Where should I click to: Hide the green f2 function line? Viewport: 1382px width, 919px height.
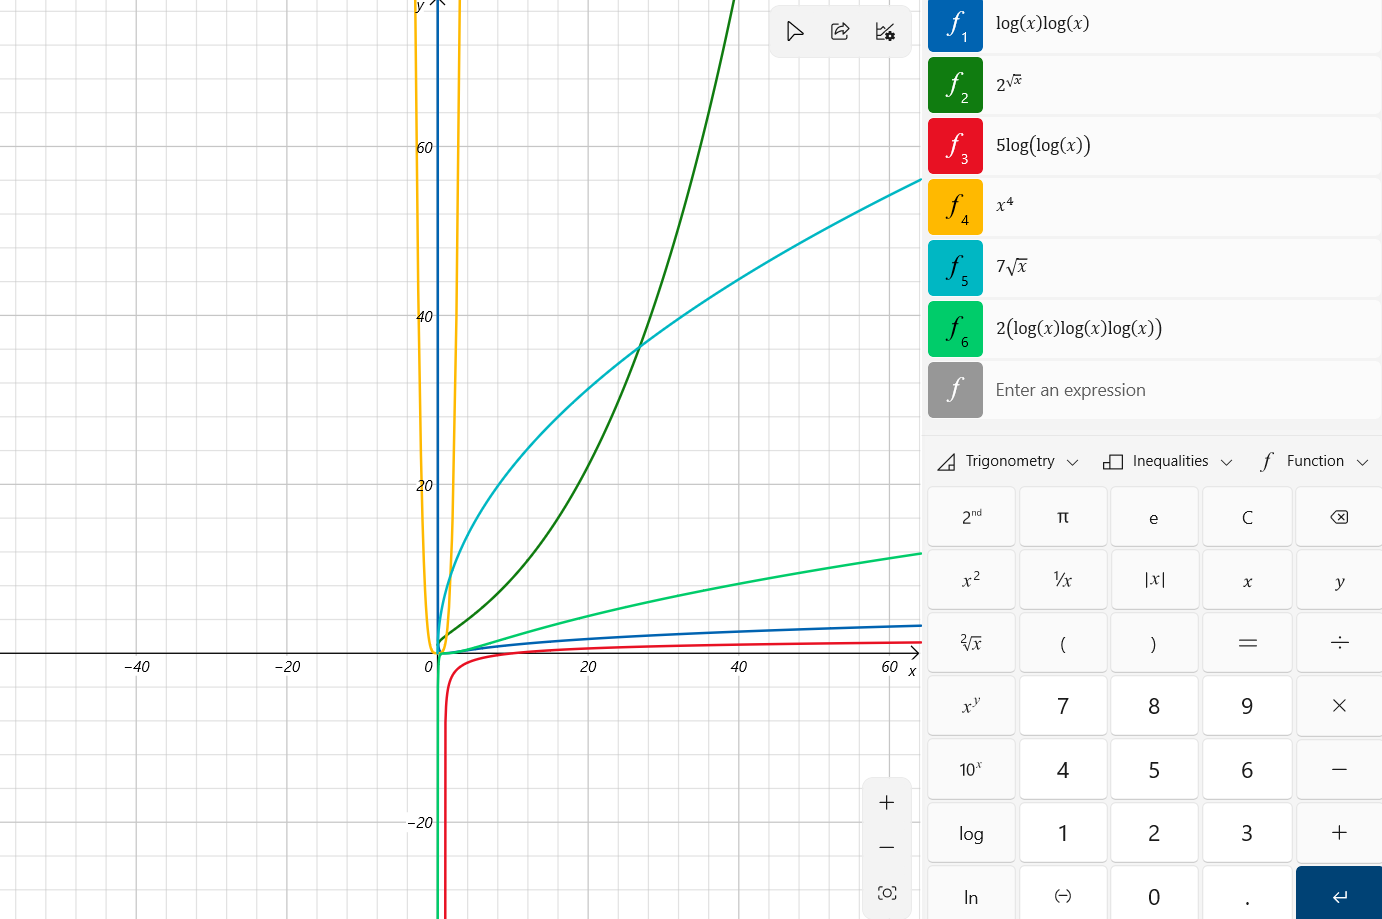pyautogui.click(x=955, y=85)
